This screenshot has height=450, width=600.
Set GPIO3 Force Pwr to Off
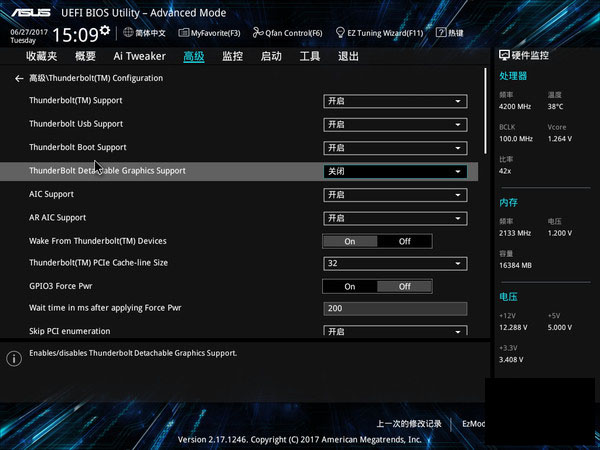coord(404,287)
